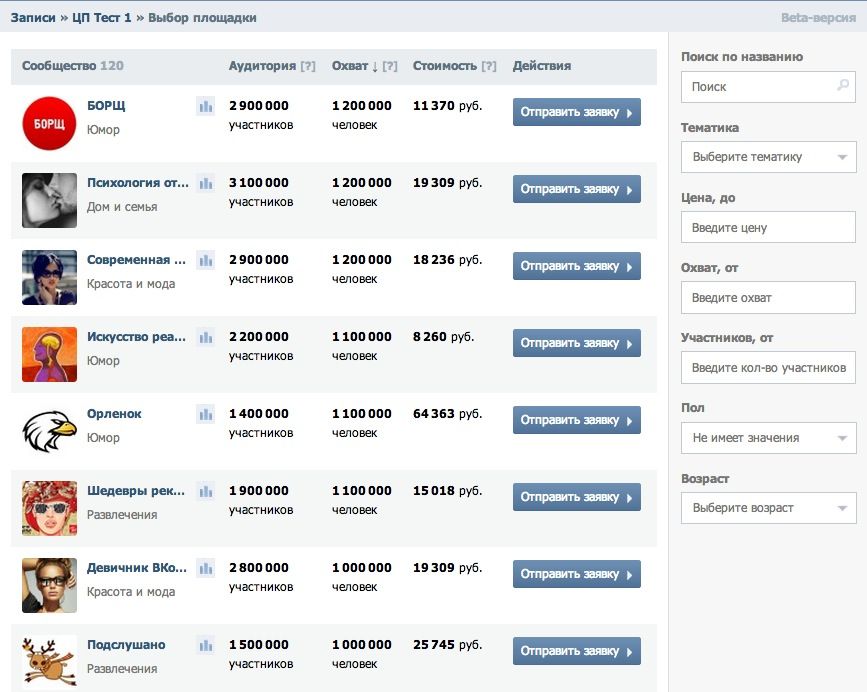
Task: Open statistics icon for Современная … row
Action: [x=206, y=260]
